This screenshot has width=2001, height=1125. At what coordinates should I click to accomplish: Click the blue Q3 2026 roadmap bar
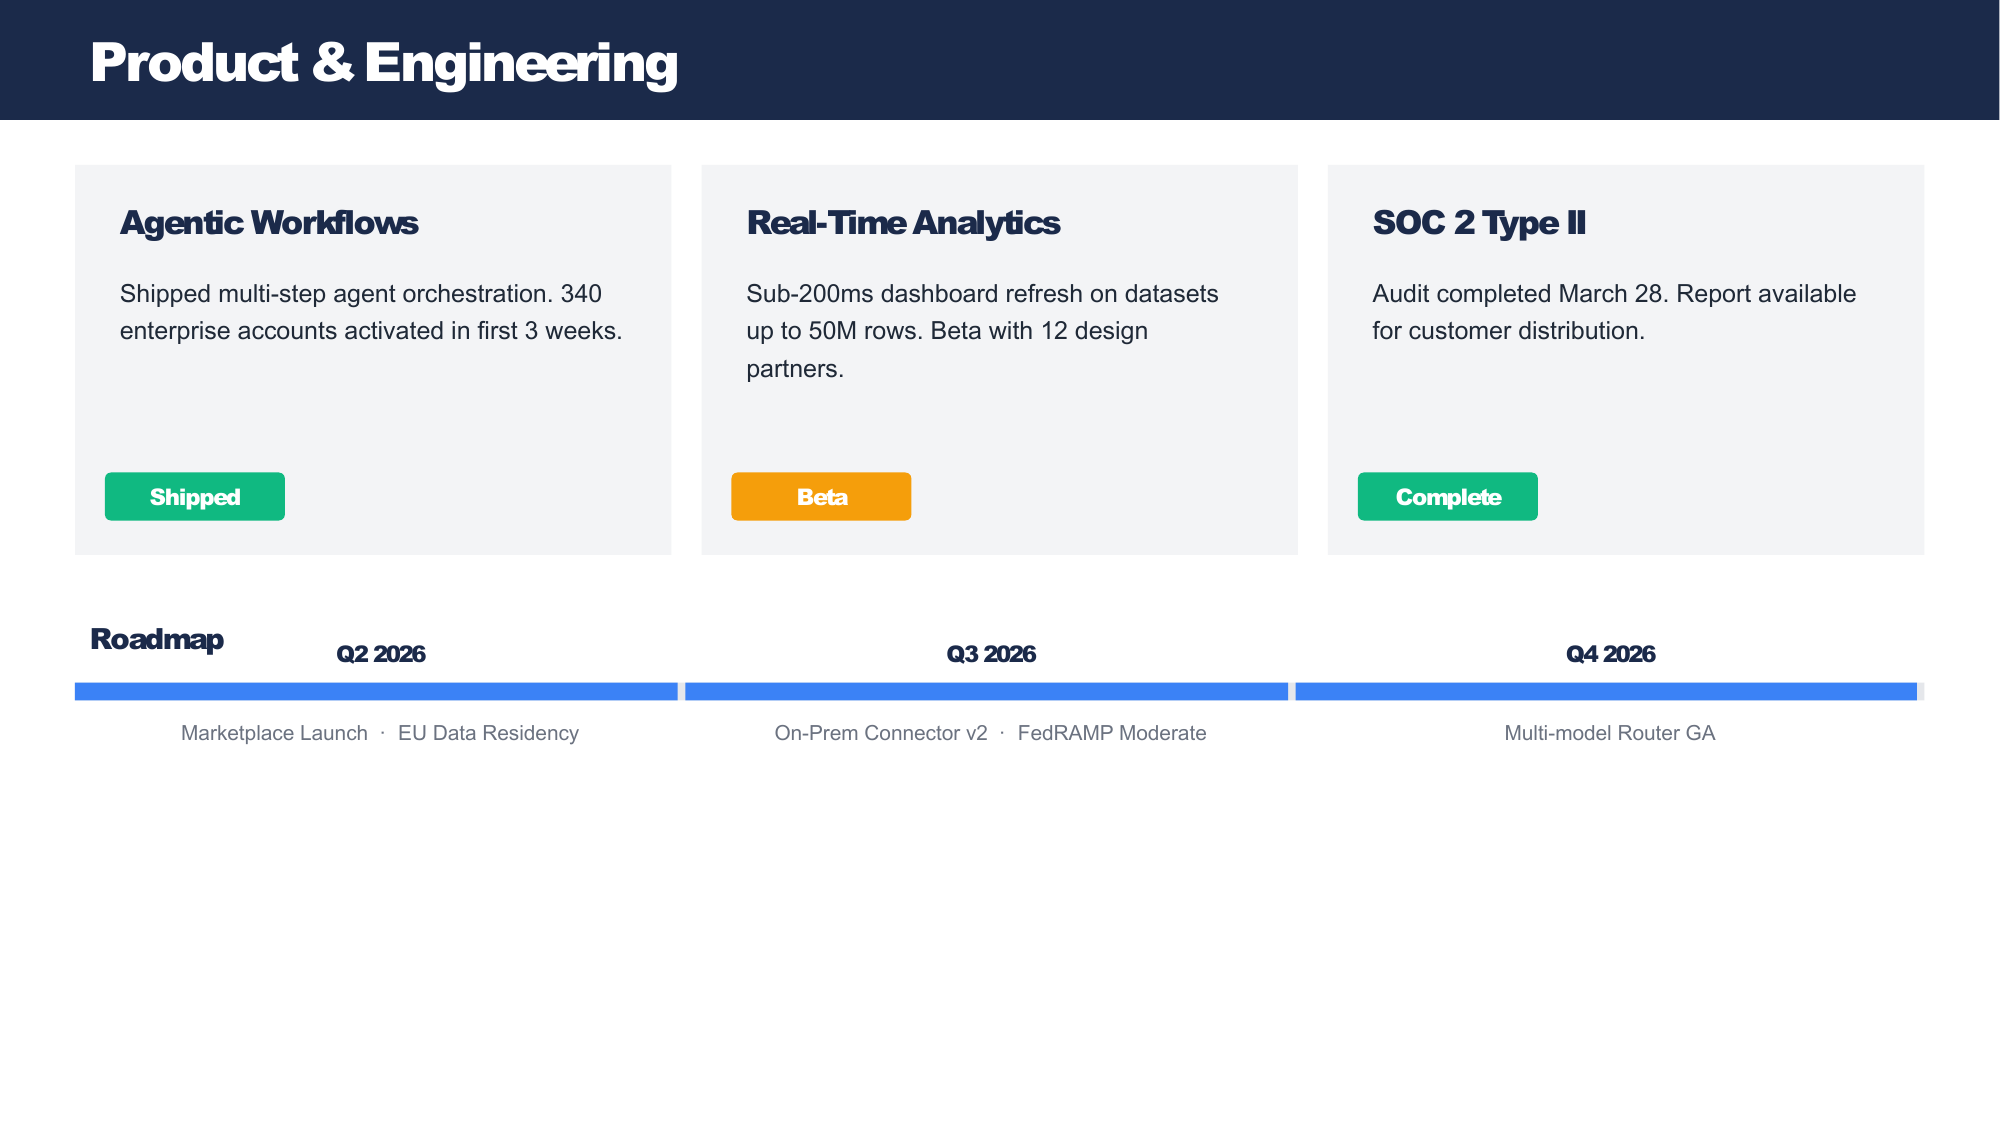(x=986, y=691)
